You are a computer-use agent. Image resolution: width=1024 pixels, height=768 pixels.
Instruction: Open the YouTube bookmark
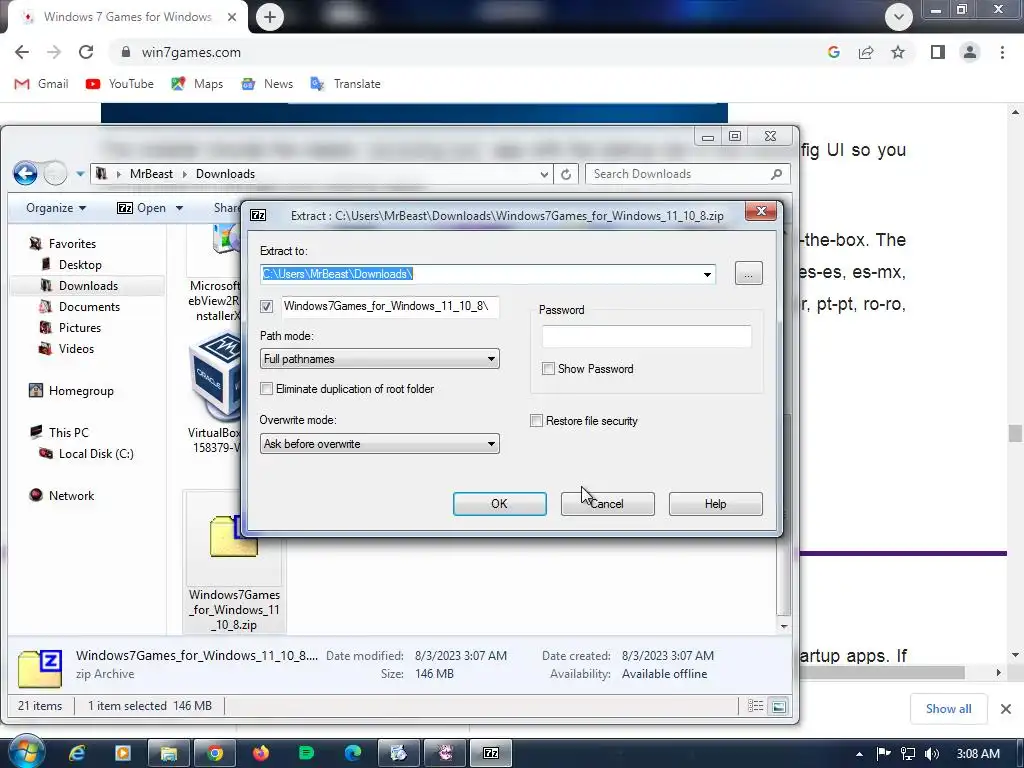coord(120,84)
